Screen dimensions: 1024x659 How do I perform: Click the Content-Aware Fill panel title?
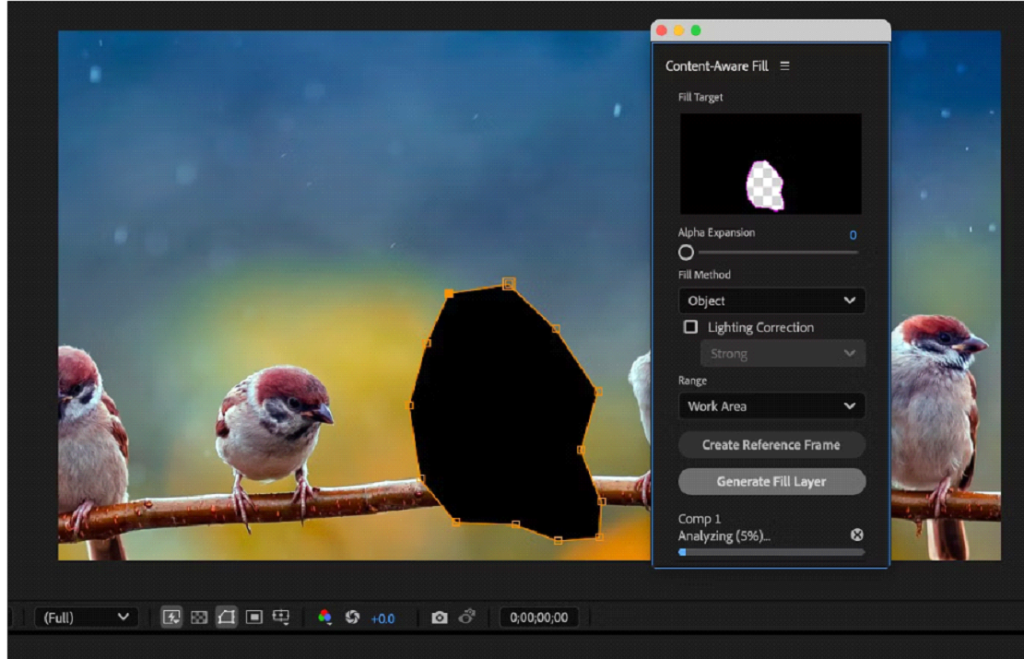coord(716,66)
